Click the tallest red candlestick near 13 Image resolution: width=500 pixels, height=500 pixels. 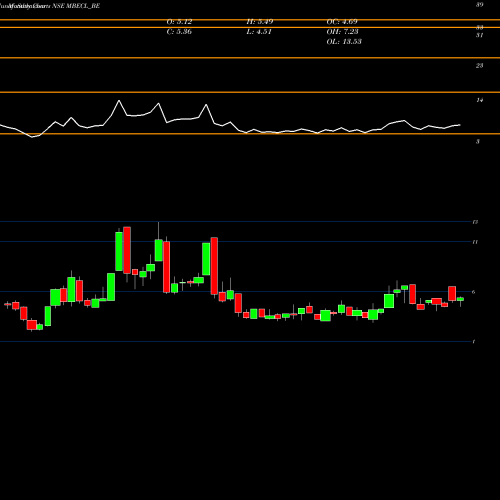[x=127, y=250]
